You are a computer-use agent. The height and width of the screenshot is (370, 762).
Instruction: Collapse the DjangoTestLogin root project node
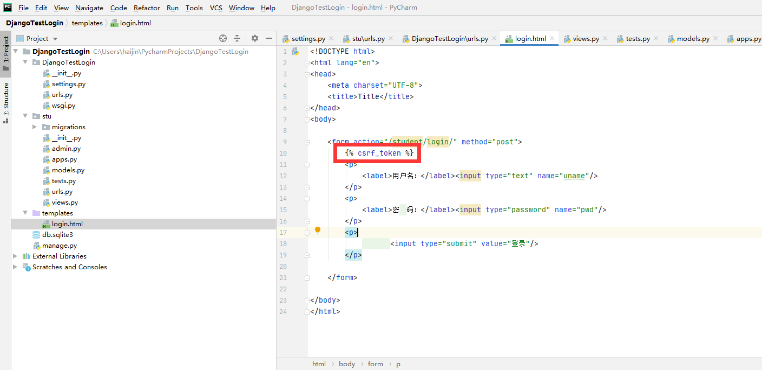(16, 52)
